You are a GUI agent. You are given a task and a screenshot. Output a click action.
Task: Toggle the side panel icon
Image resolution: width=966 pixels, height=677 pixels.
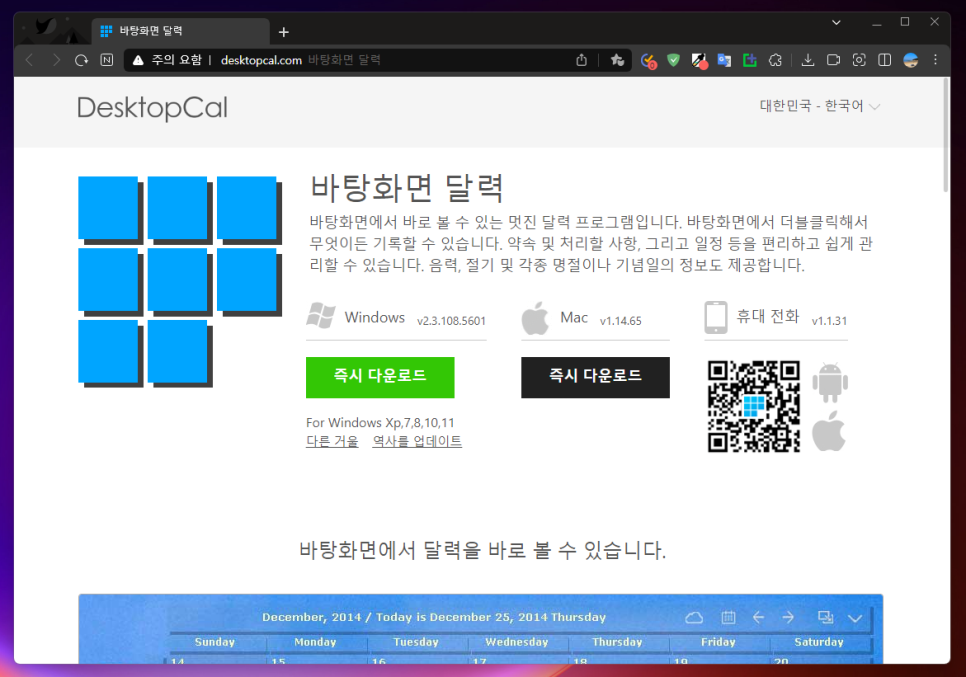pos(885,60)
